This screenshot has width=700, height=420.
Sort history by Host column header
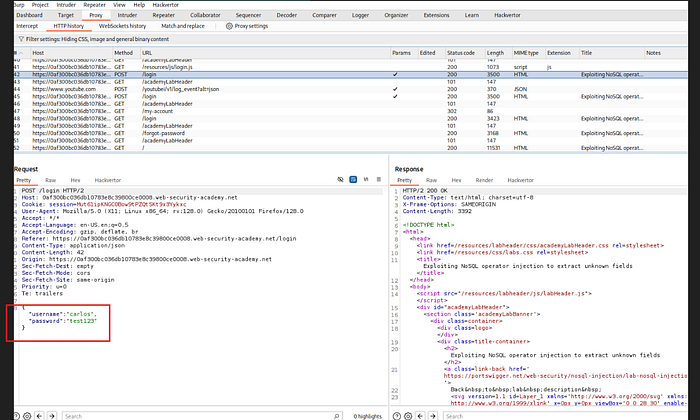(x=71, y=53)
